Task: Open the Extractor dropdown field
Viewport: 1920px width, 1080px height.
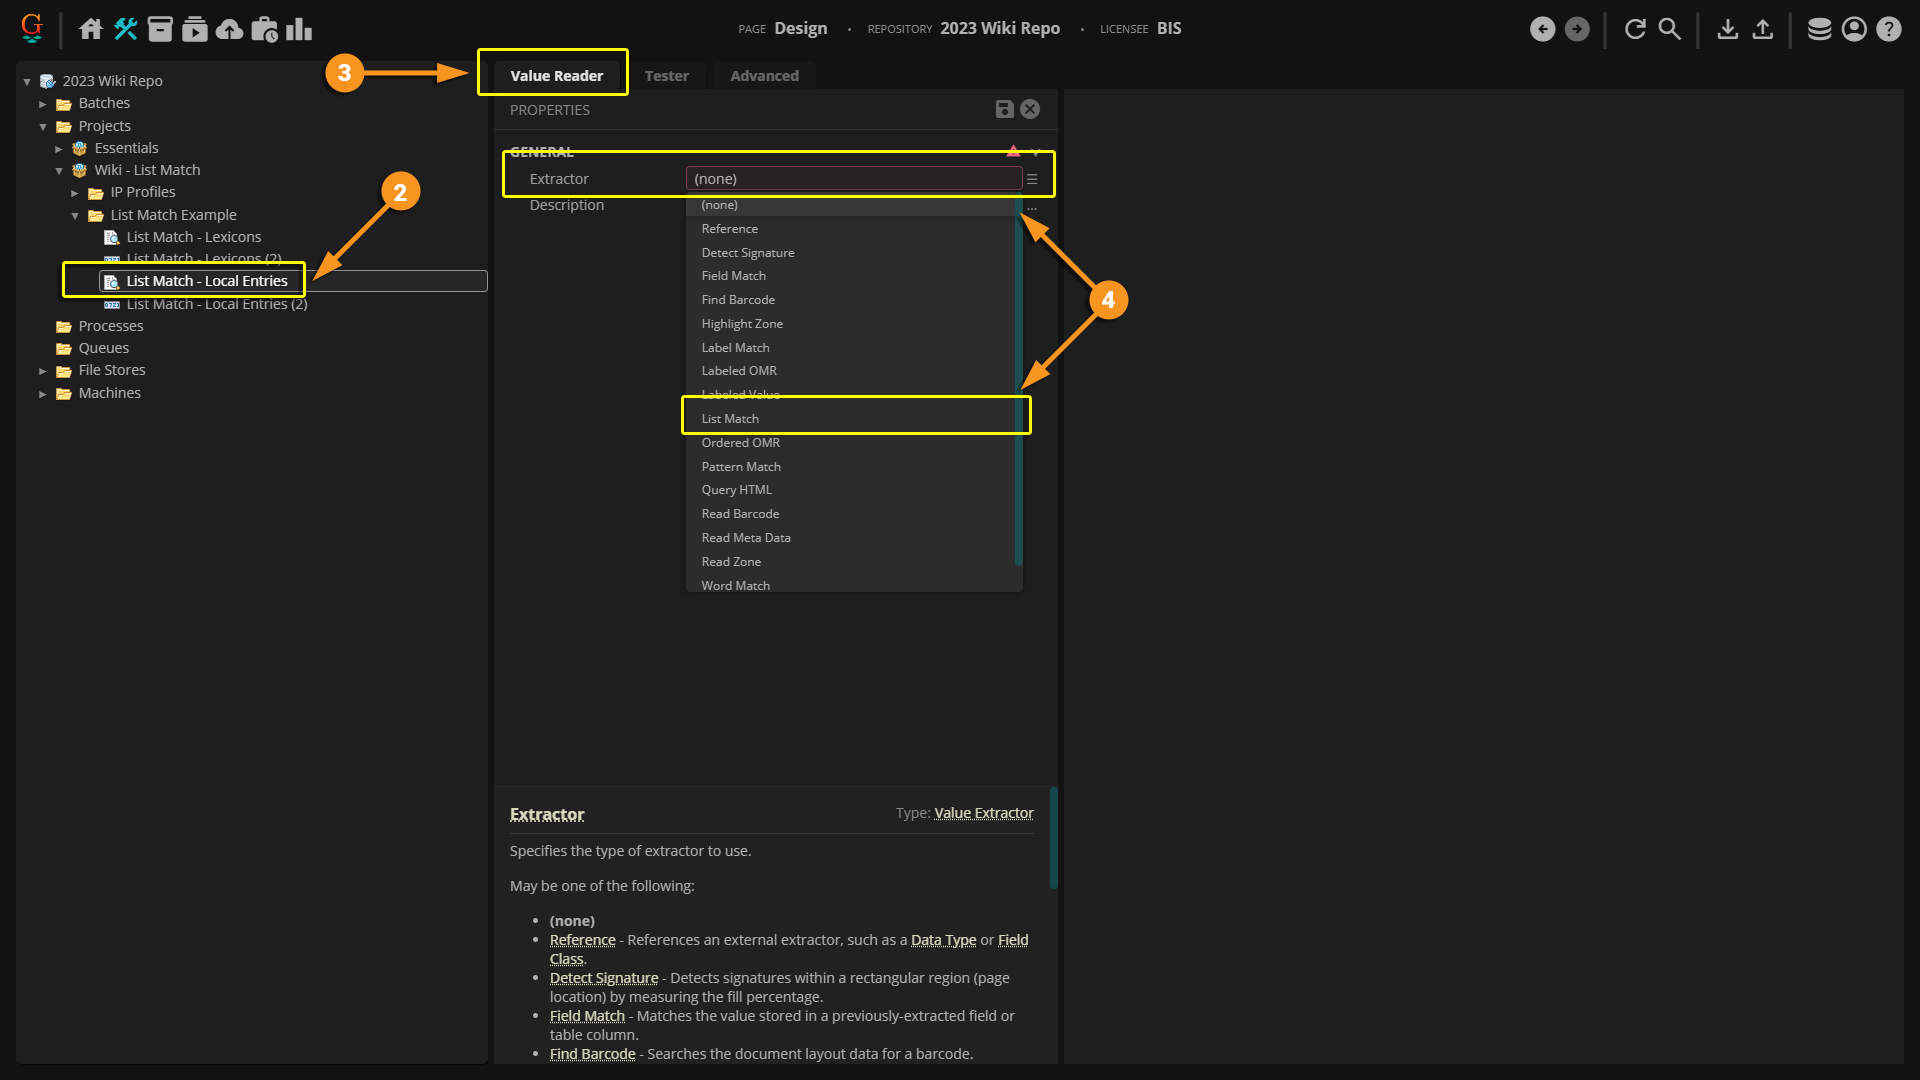Action: click(x=853, y=179)
